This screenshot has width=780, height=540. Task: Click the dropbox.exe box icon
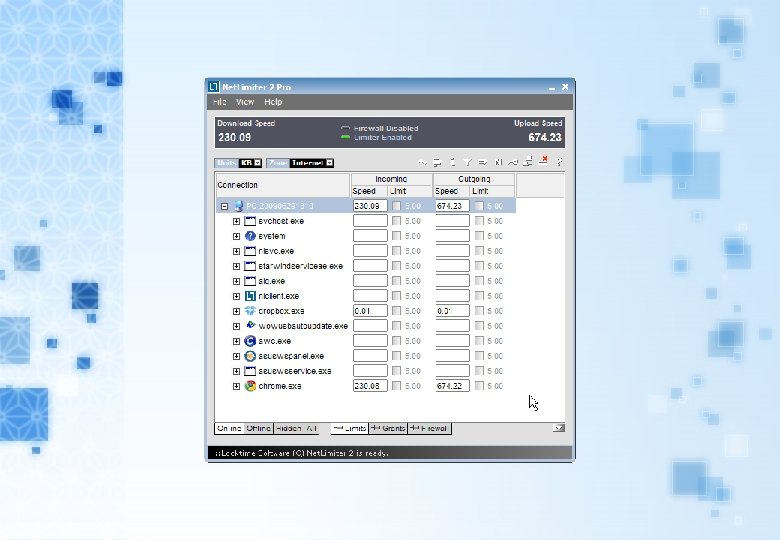click(250, 311)
